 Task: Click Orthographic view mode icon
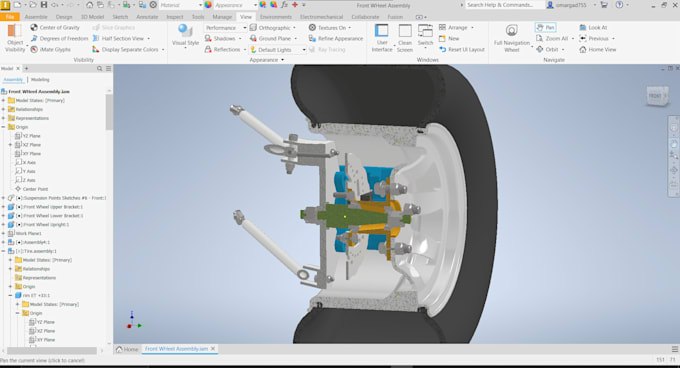(x=253, y=27)
